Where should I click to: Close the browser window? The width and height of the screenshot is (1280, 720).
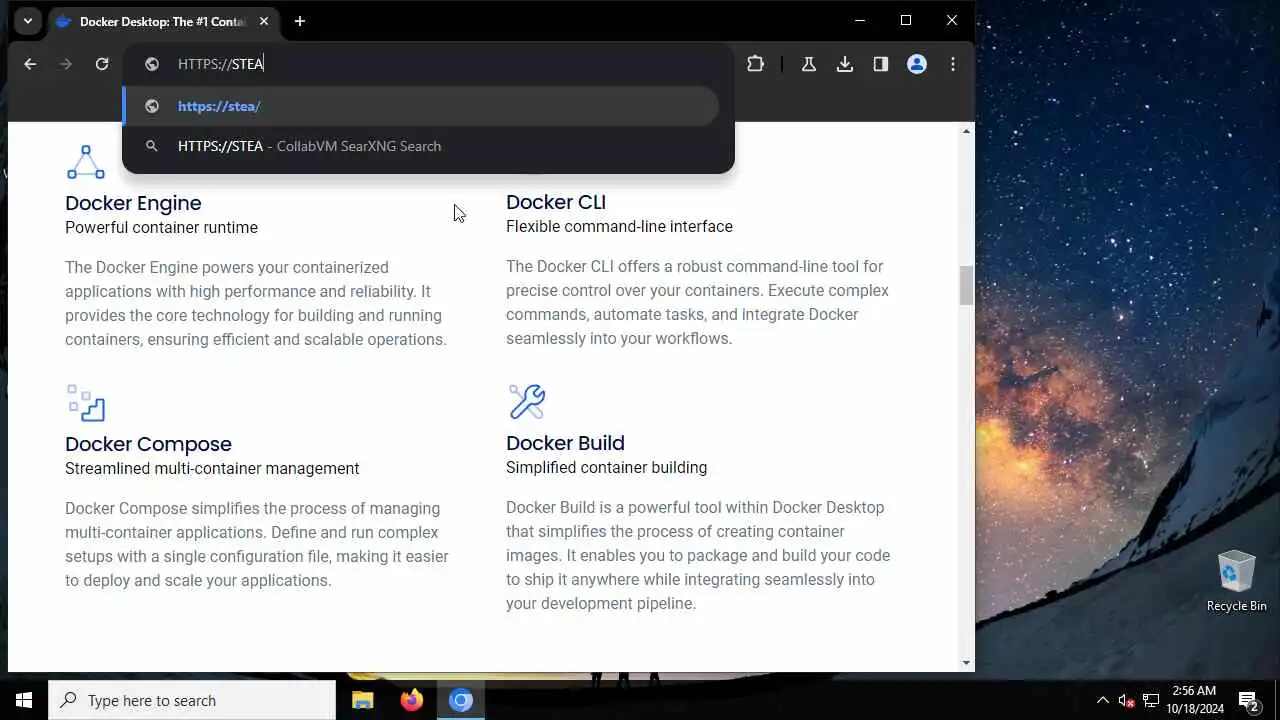(952, 20)
